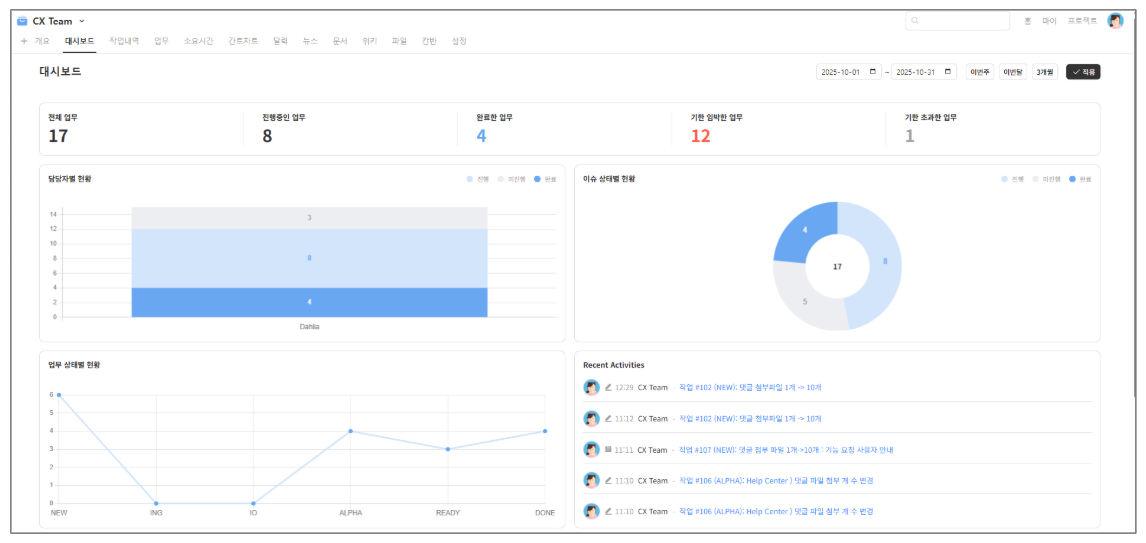Toggle 완료 legend in 담당자별 현황 chart
Image resolution: width=1146 pixels, height=543 pixels.
coord(544,179)
